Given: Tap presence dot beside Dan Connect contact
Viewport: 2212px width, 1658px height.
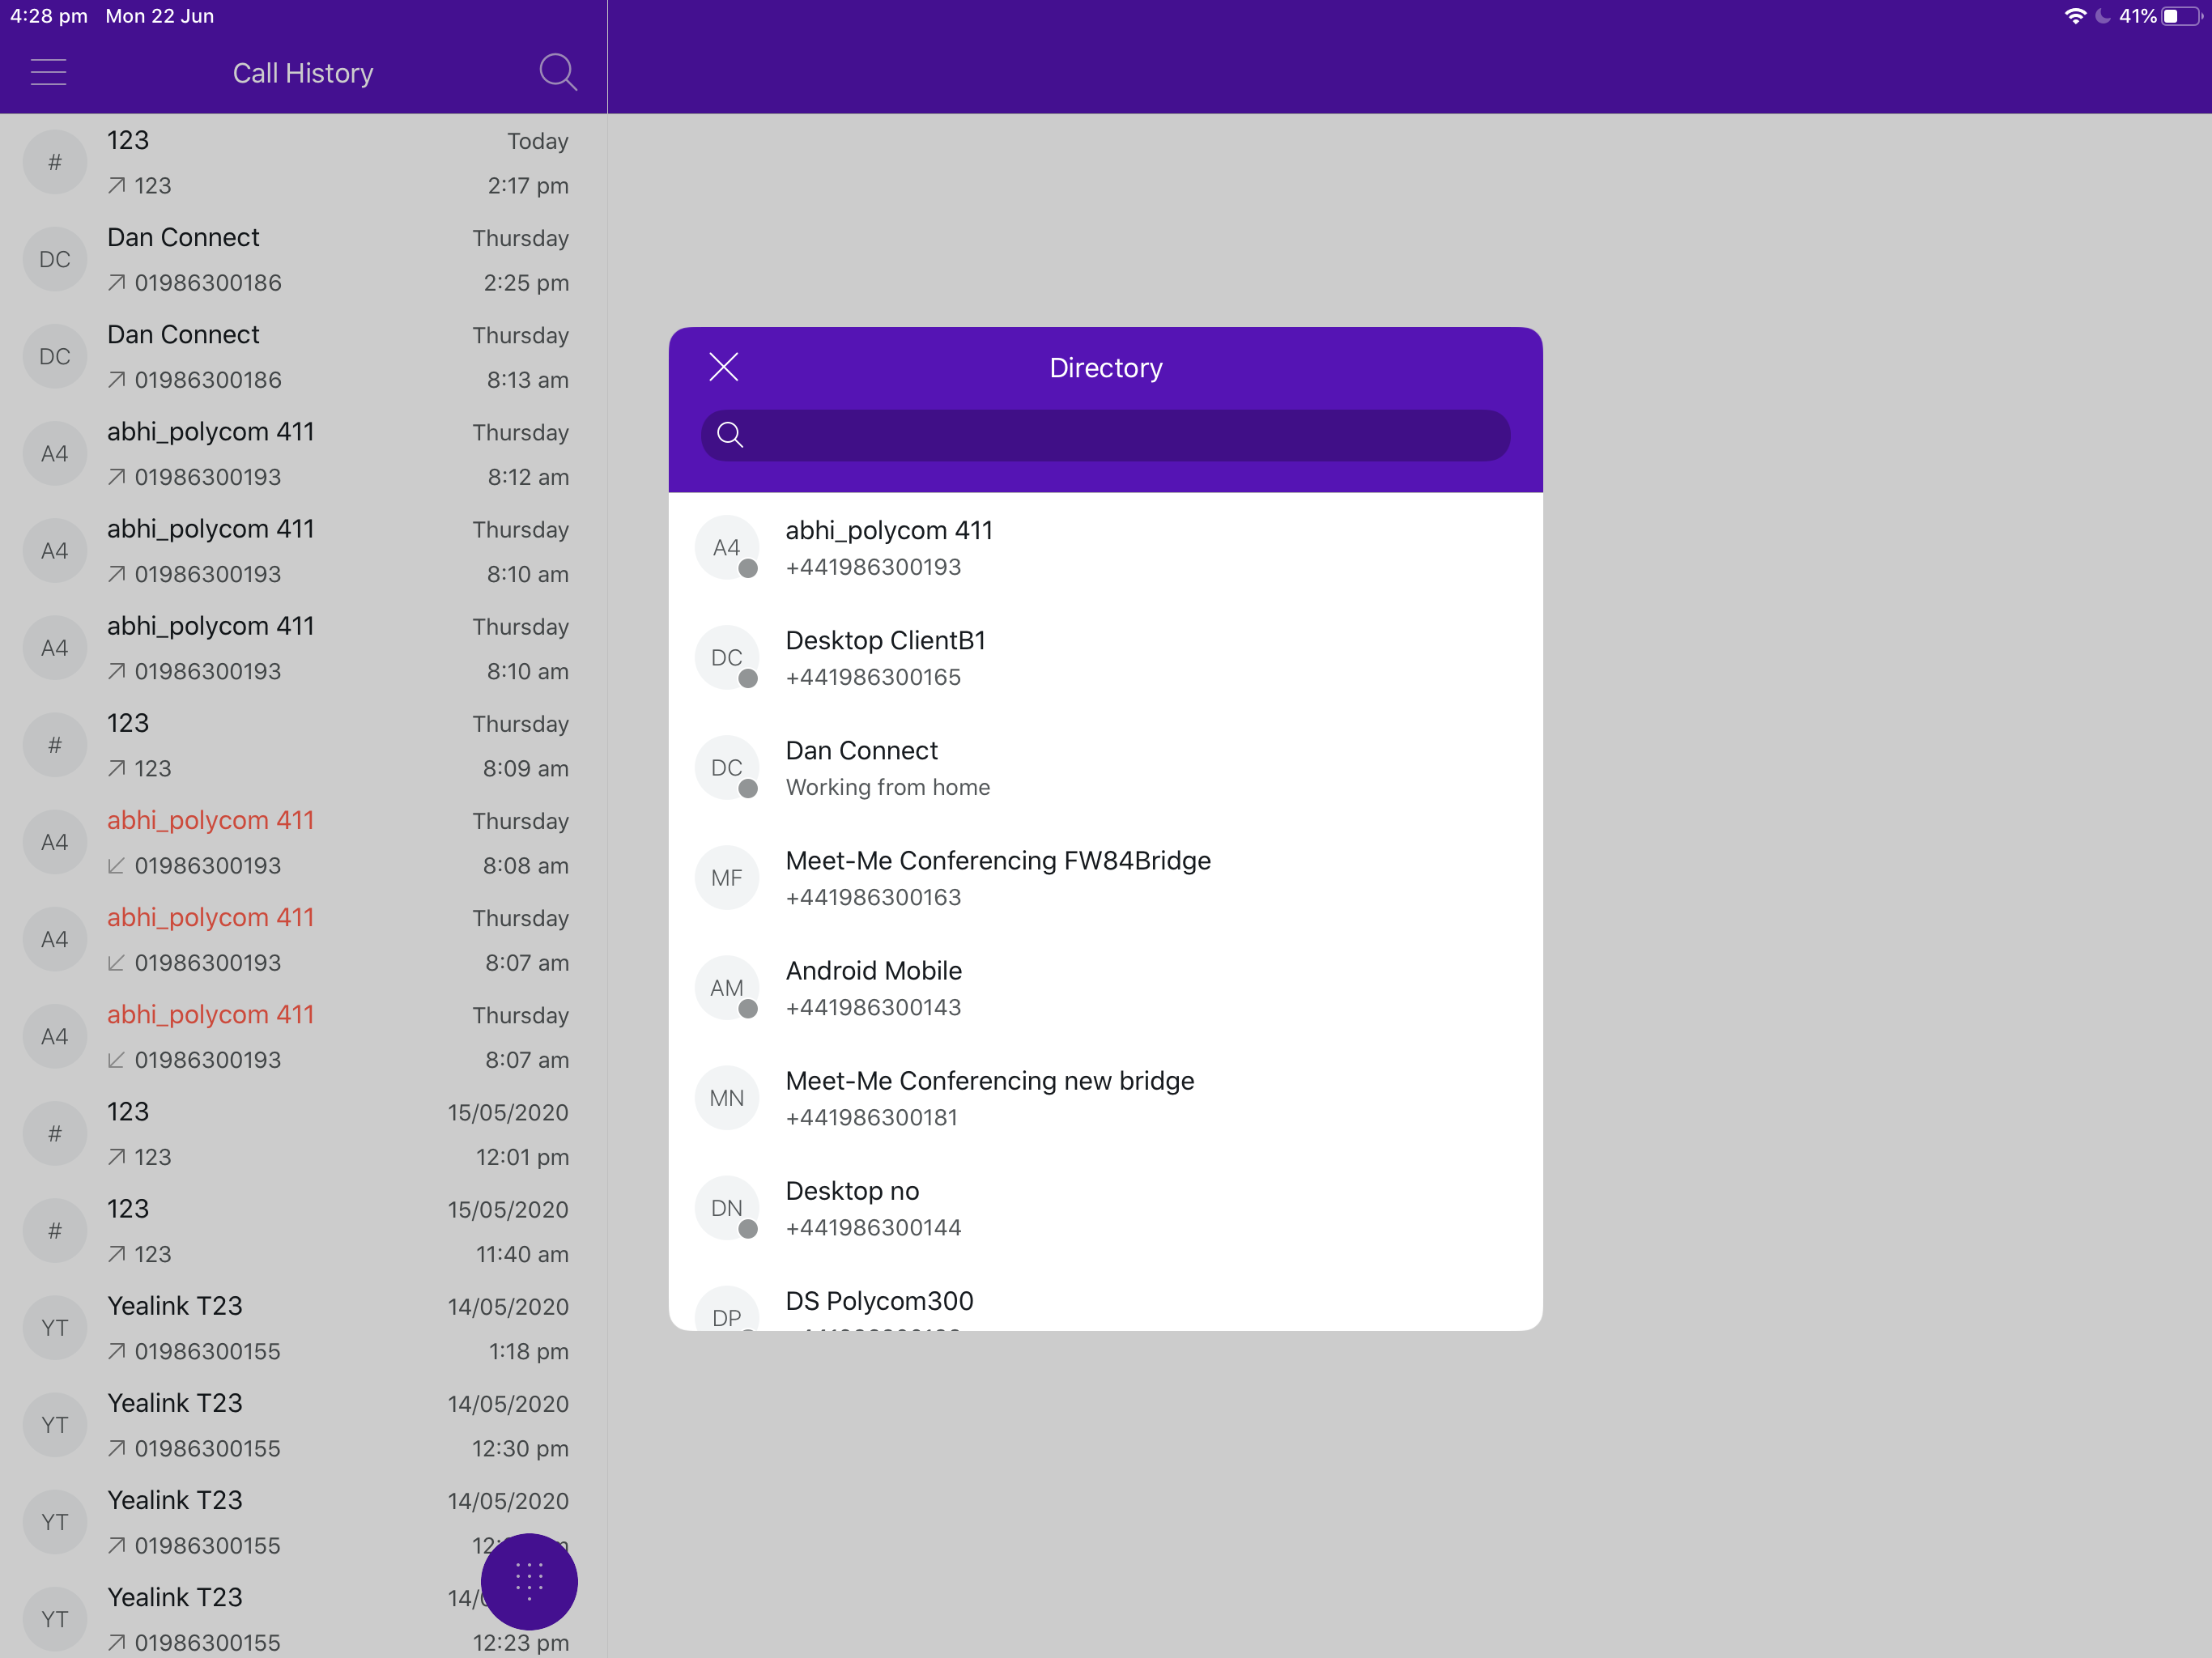Looking at the screenshot, I should pos(747,788).
